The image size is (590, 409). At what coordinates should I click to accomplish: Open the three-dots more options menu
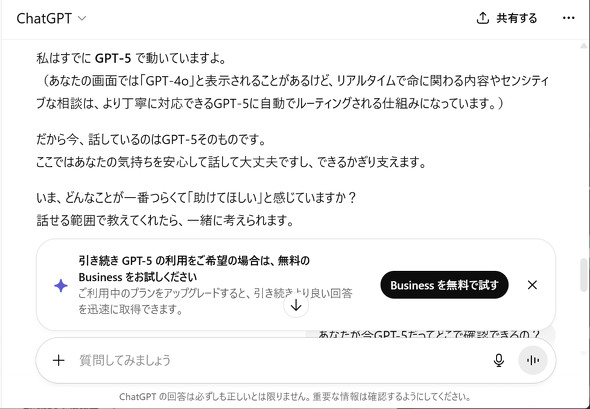click(569, 18)
